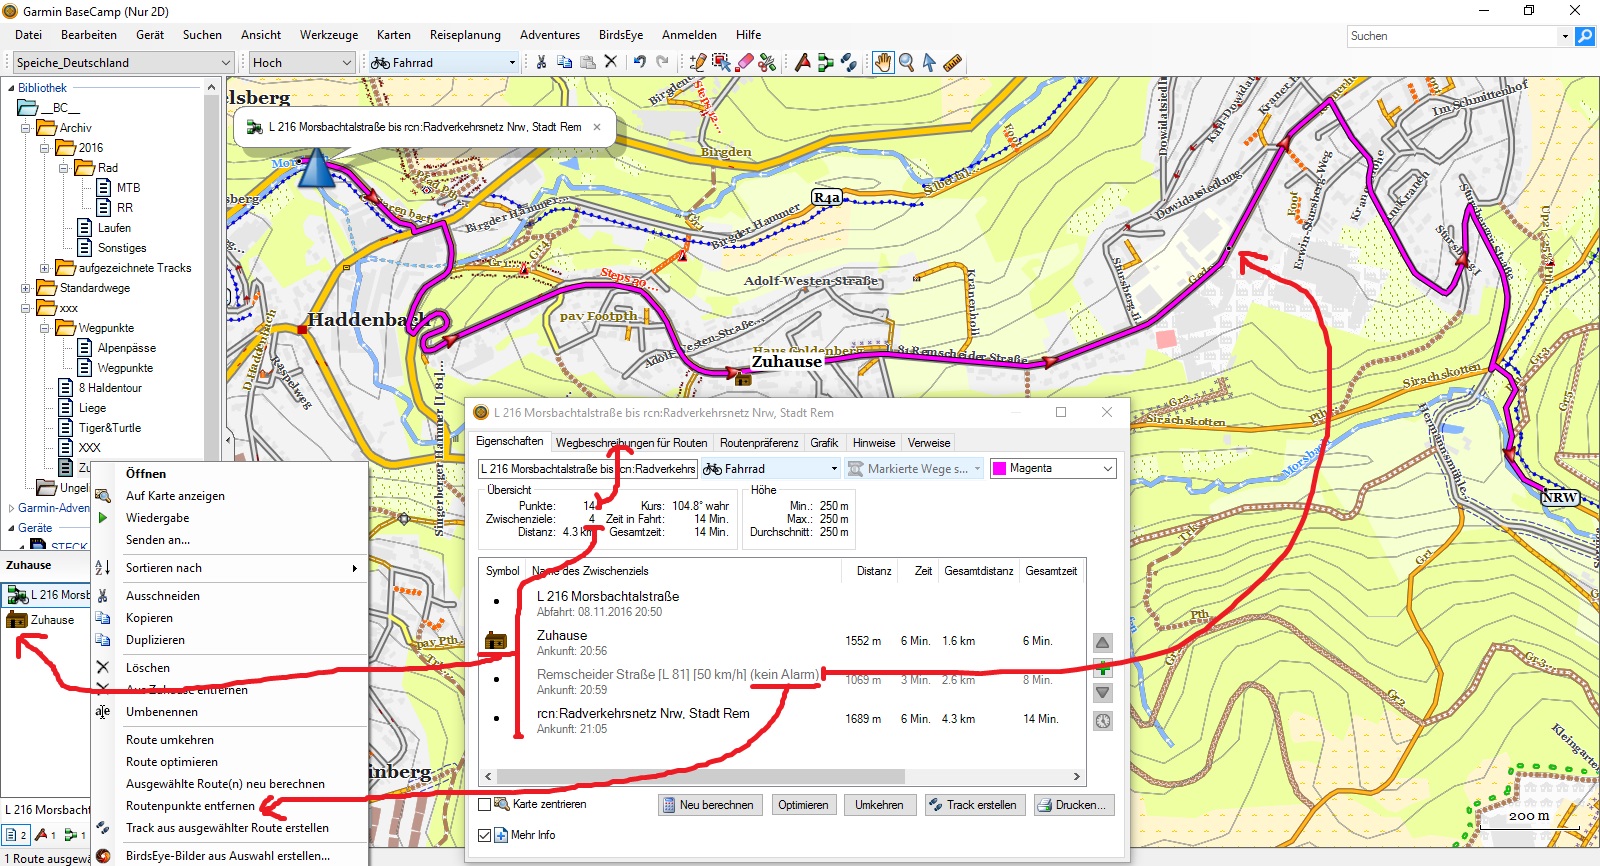Collapse the Bibliothek tree node
This screenshot has width=1600, height=866.
pos(11,88)
